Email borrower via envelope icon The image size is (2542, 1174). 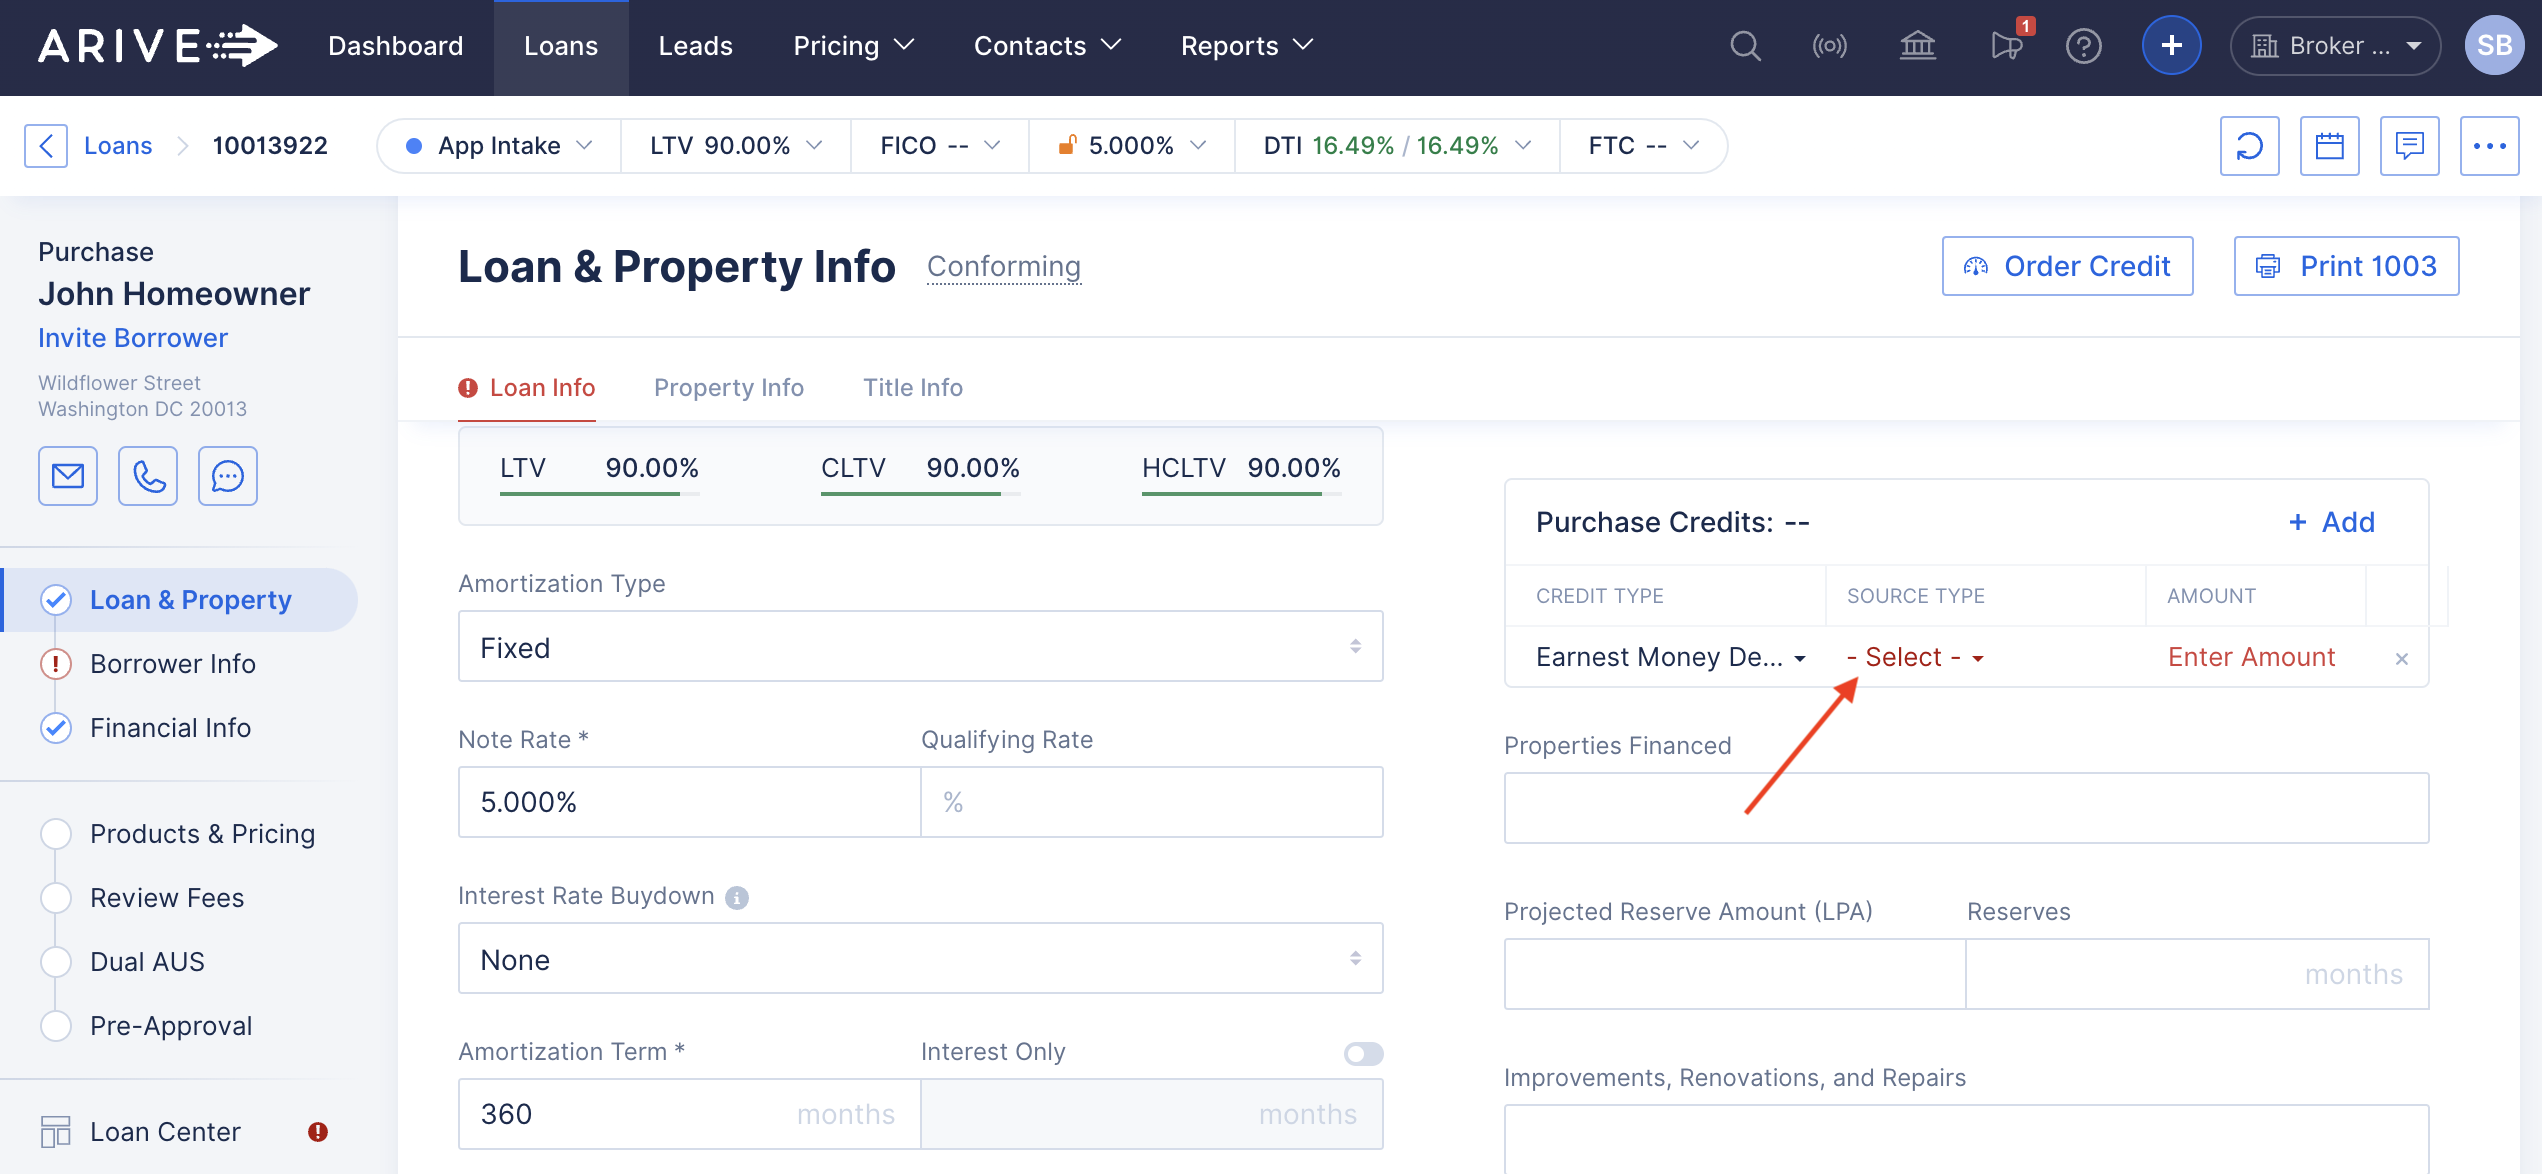point(68,476)
